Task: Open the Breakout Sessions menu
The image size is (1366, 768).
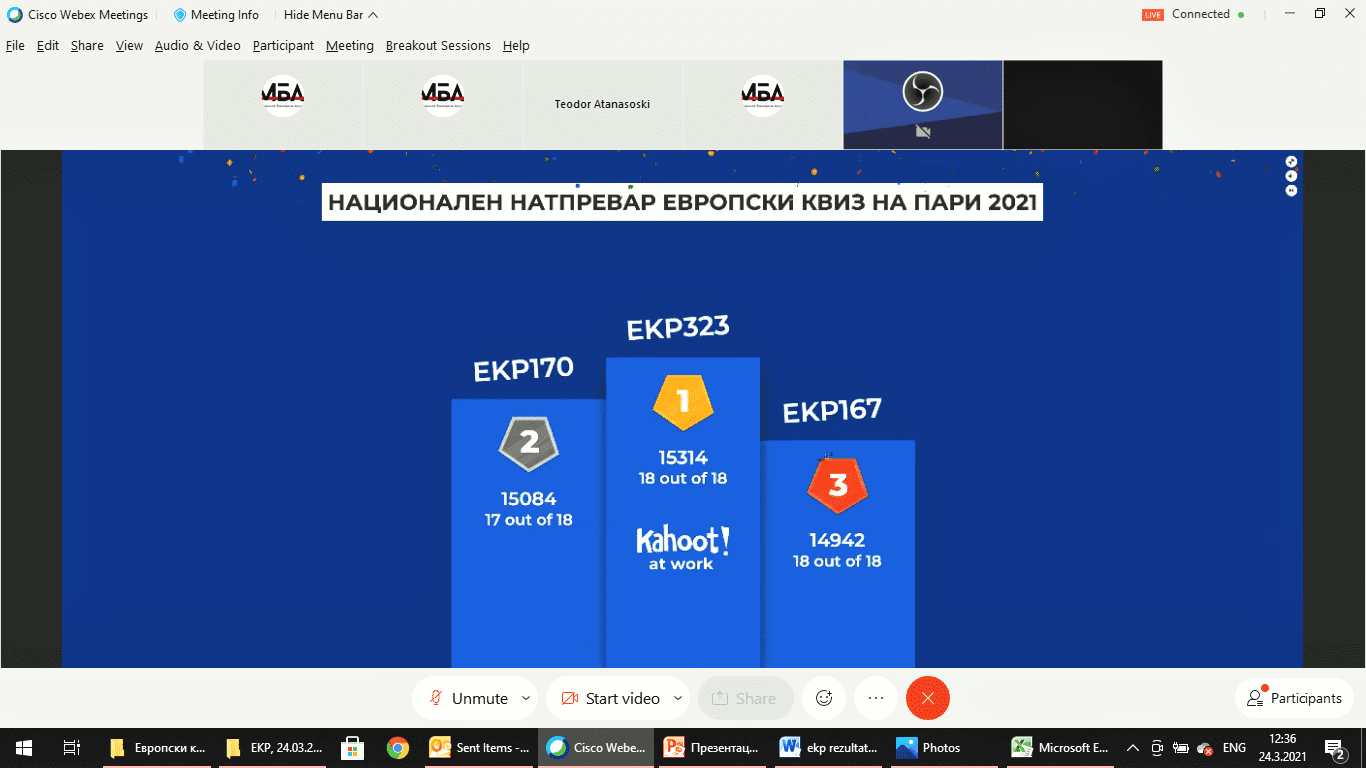Action: coord(438,45)
